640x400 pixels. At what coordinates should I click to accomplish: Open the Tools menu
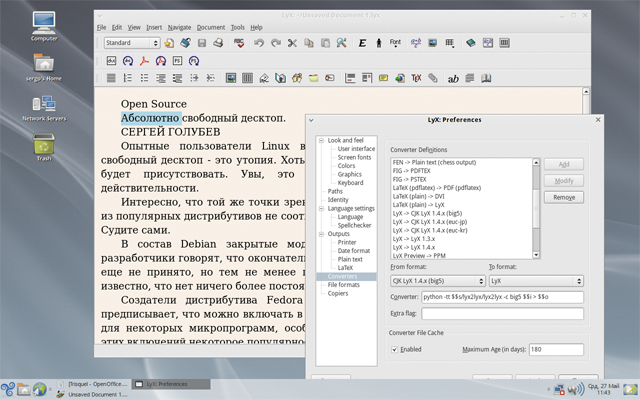[238, 27]
